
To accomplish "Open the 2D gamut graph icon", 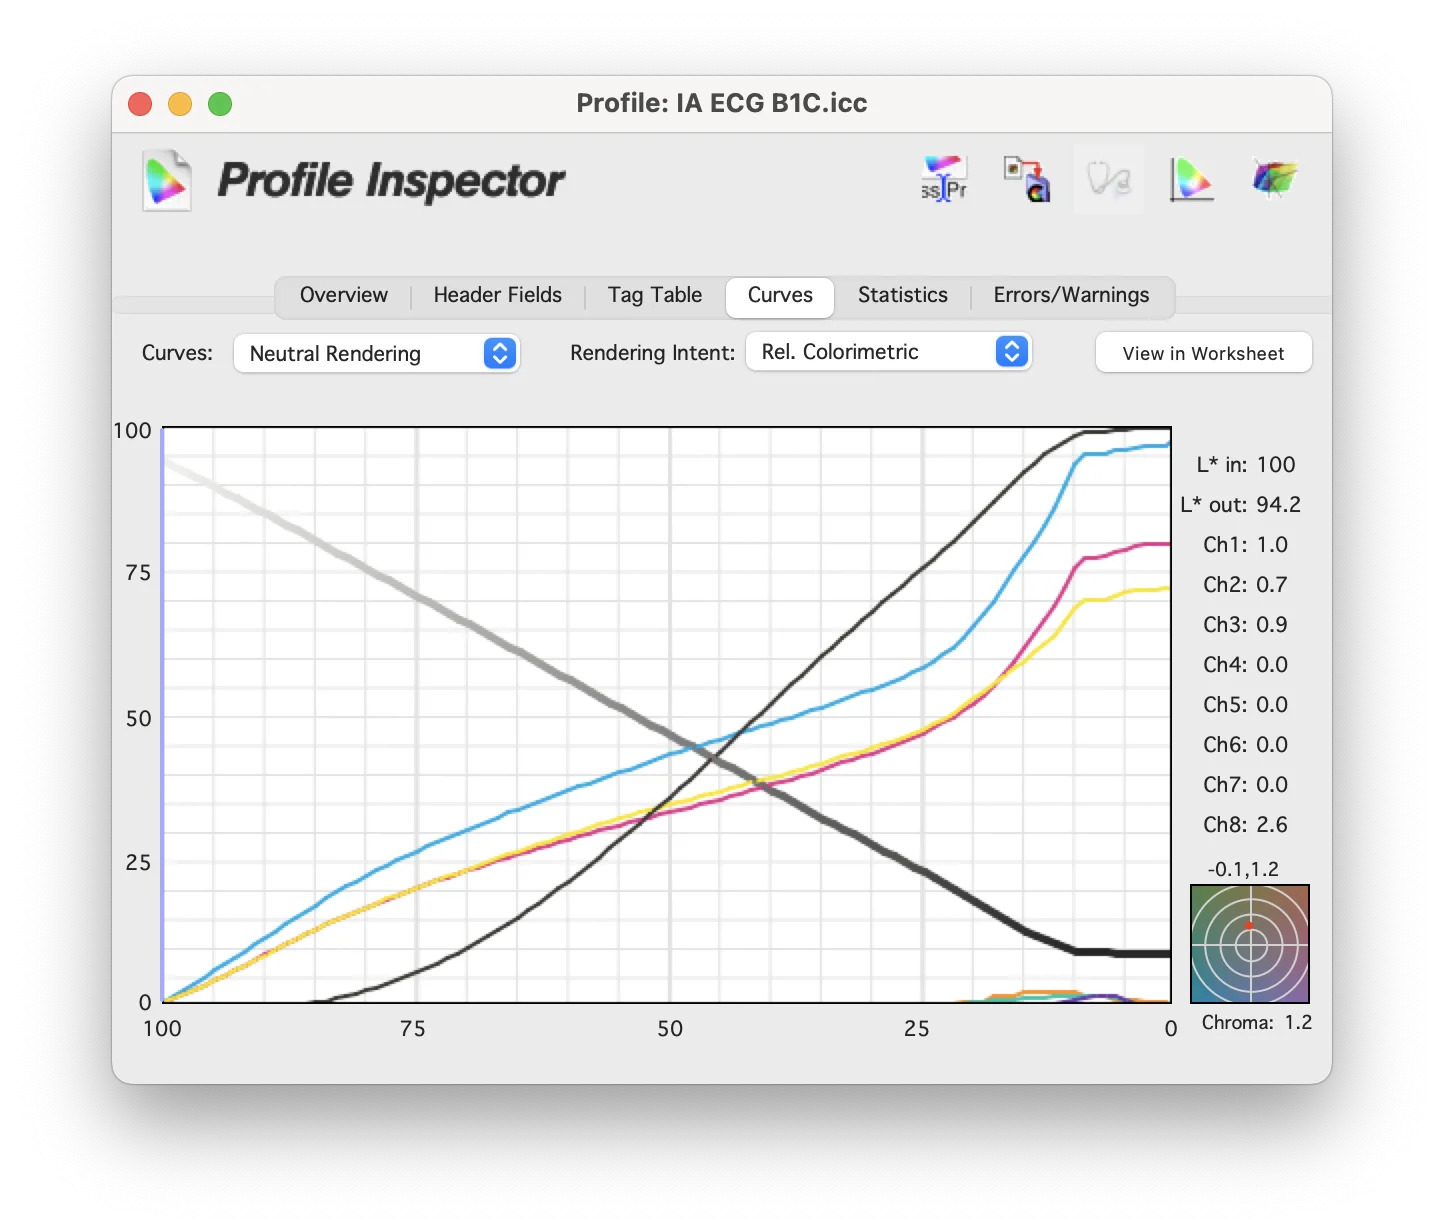I will [x=1192, y=179].
